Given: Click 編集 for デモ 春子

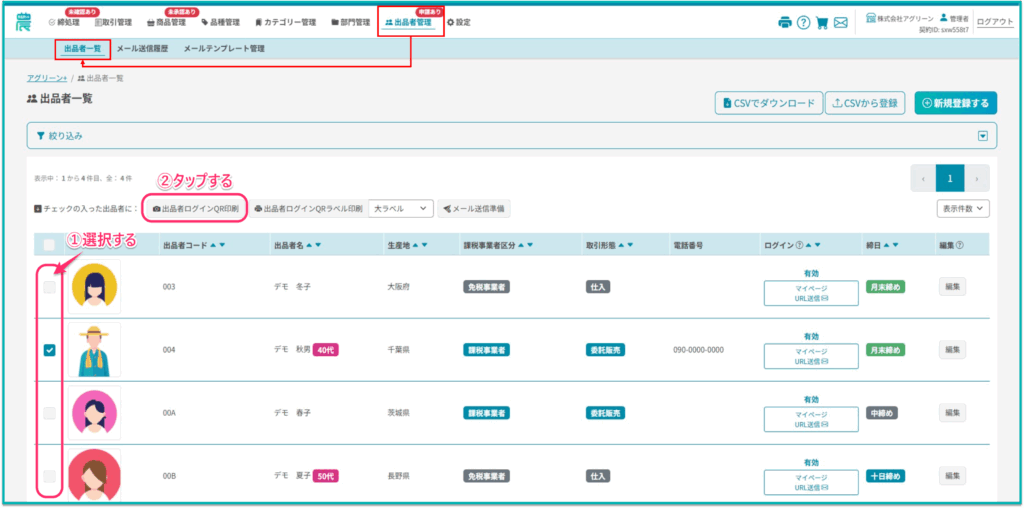Looking at the screenshot, I should tap(952, 413).
